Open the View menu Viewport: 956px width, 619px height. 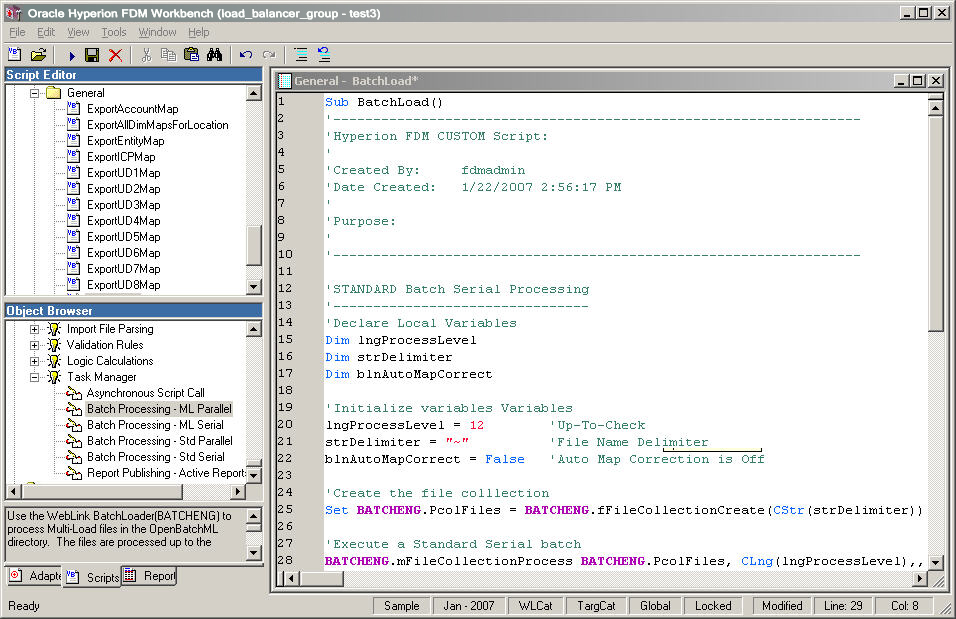[78, 32]
